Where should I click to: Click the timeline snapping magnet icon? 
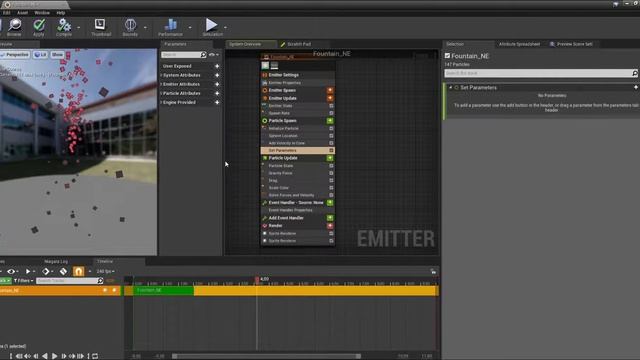(78, 271)
